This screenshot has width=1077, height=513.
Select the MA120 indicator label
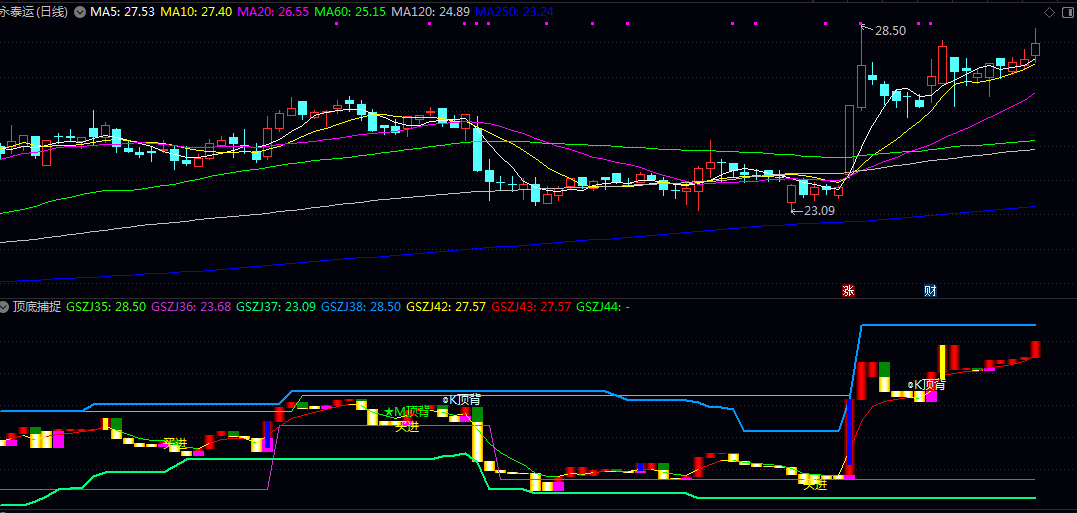[430, 12]
